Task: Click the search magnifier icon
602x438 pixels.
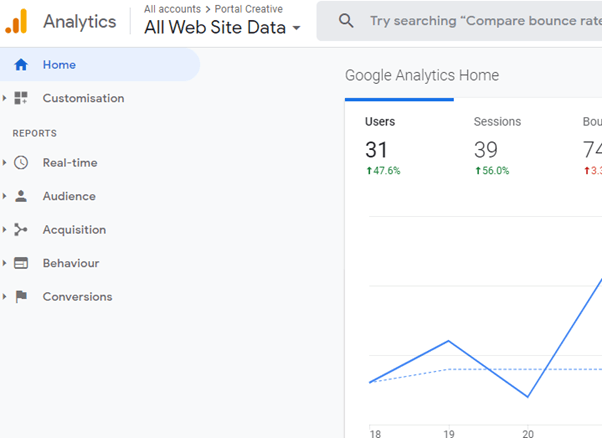Action: [346, 21]
